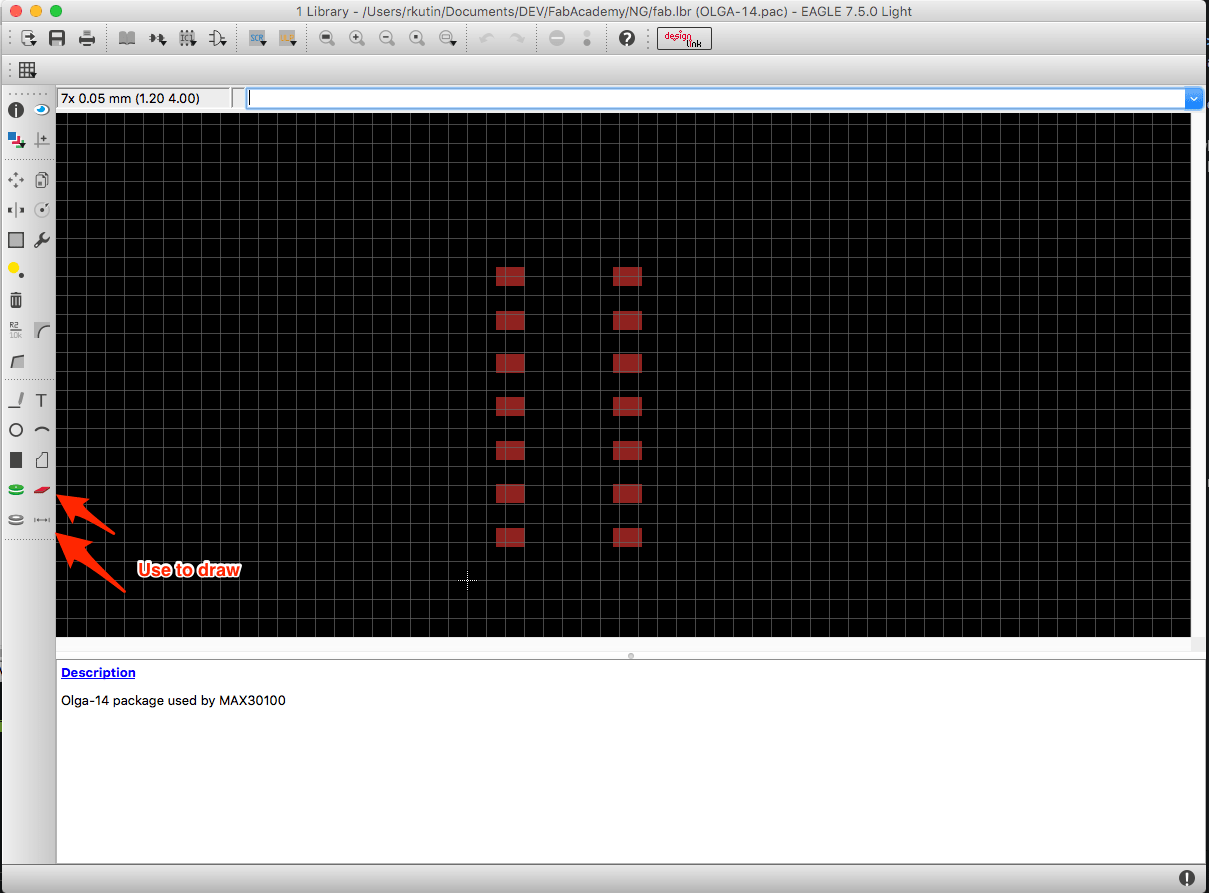Select the Change wrench tool
Image resolution: width=1209 pixels, height=893 pixels.
click(41, 240)
